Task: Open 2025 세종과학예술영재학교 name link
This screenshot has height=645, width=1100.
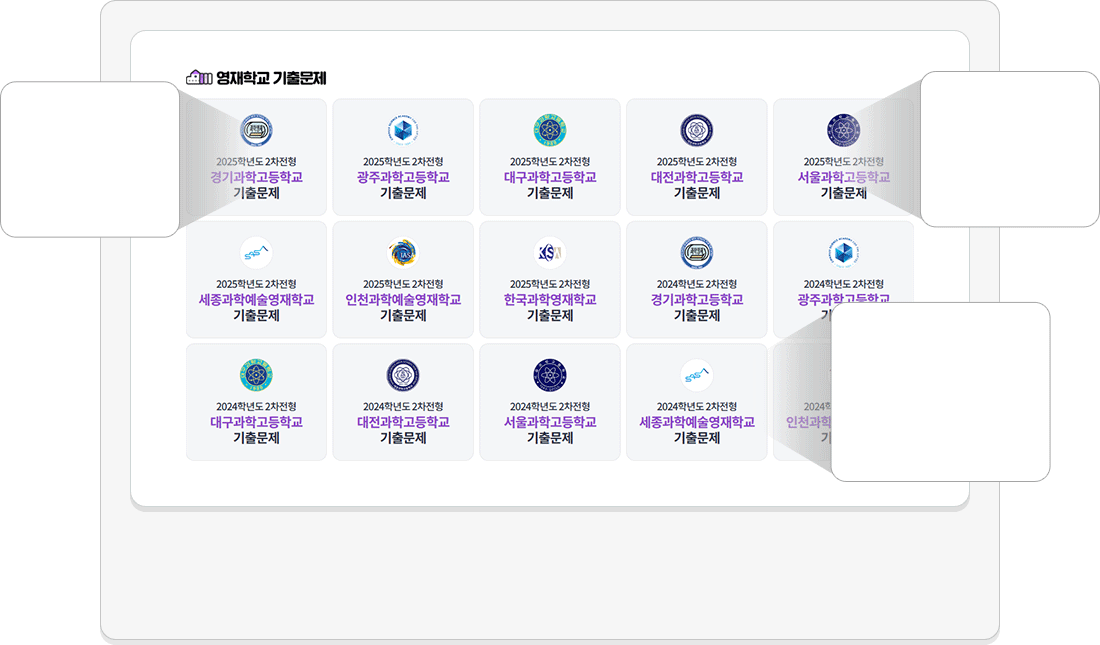Action: tap(256, 300)
